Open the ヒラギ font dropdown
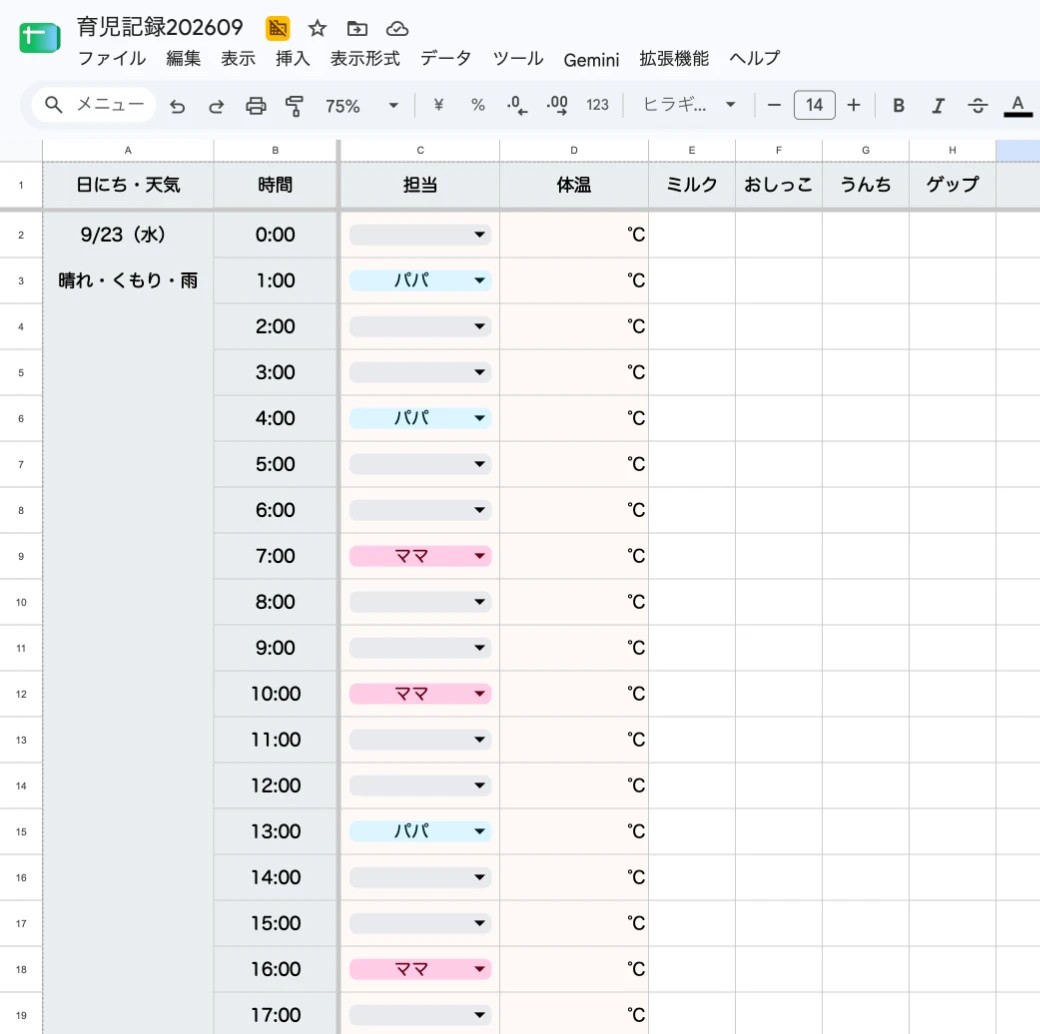This screenshot has width=1040, height=1034. 689,105
